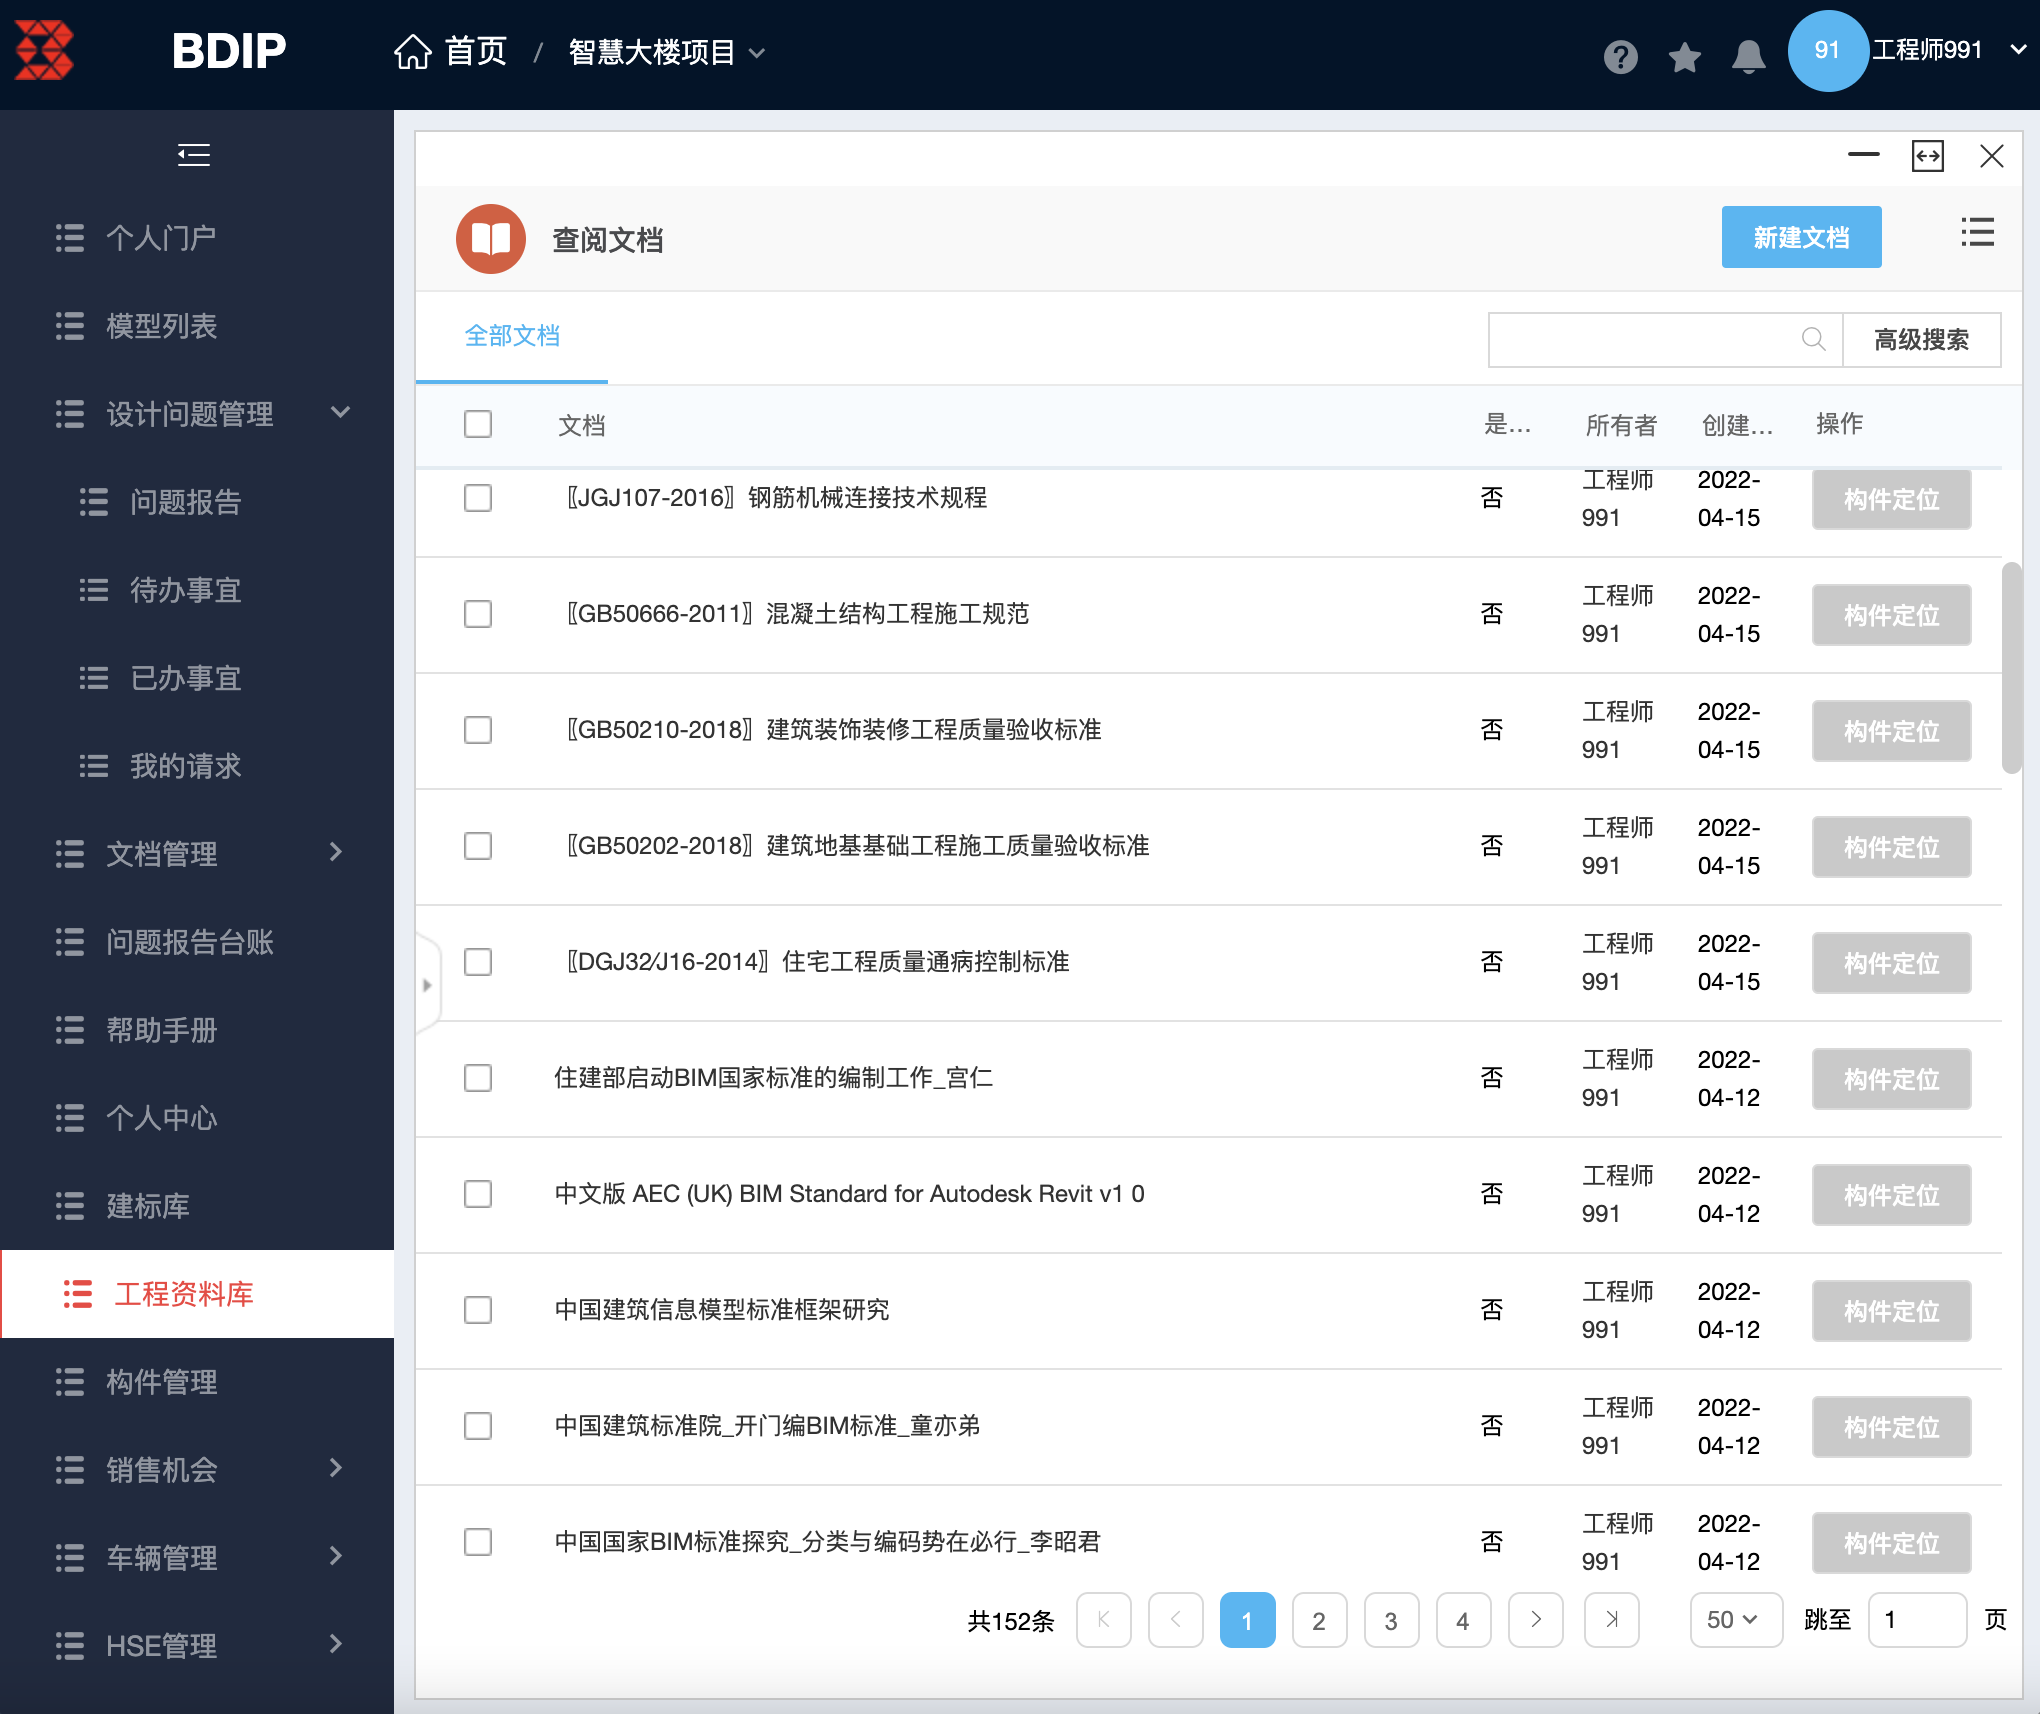Click the orange book icon for 查阅文档
Screen dimensions: 2040x1714
pos(491,239)
